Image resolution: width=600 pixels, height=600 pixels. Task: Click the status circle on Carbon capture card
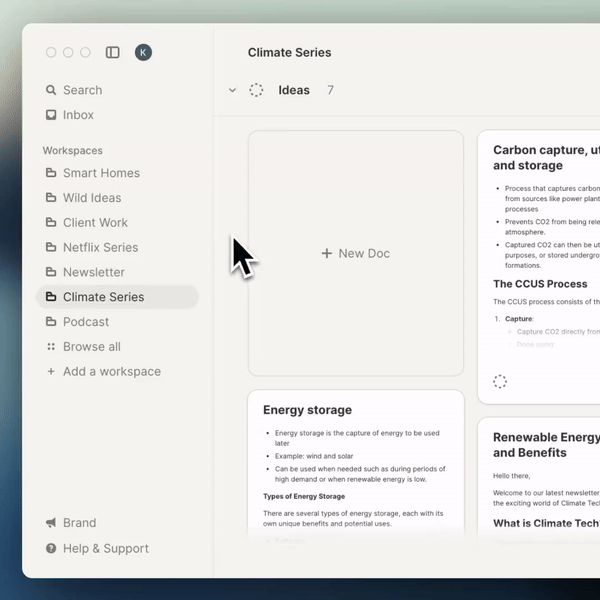(x=500, y=381)
